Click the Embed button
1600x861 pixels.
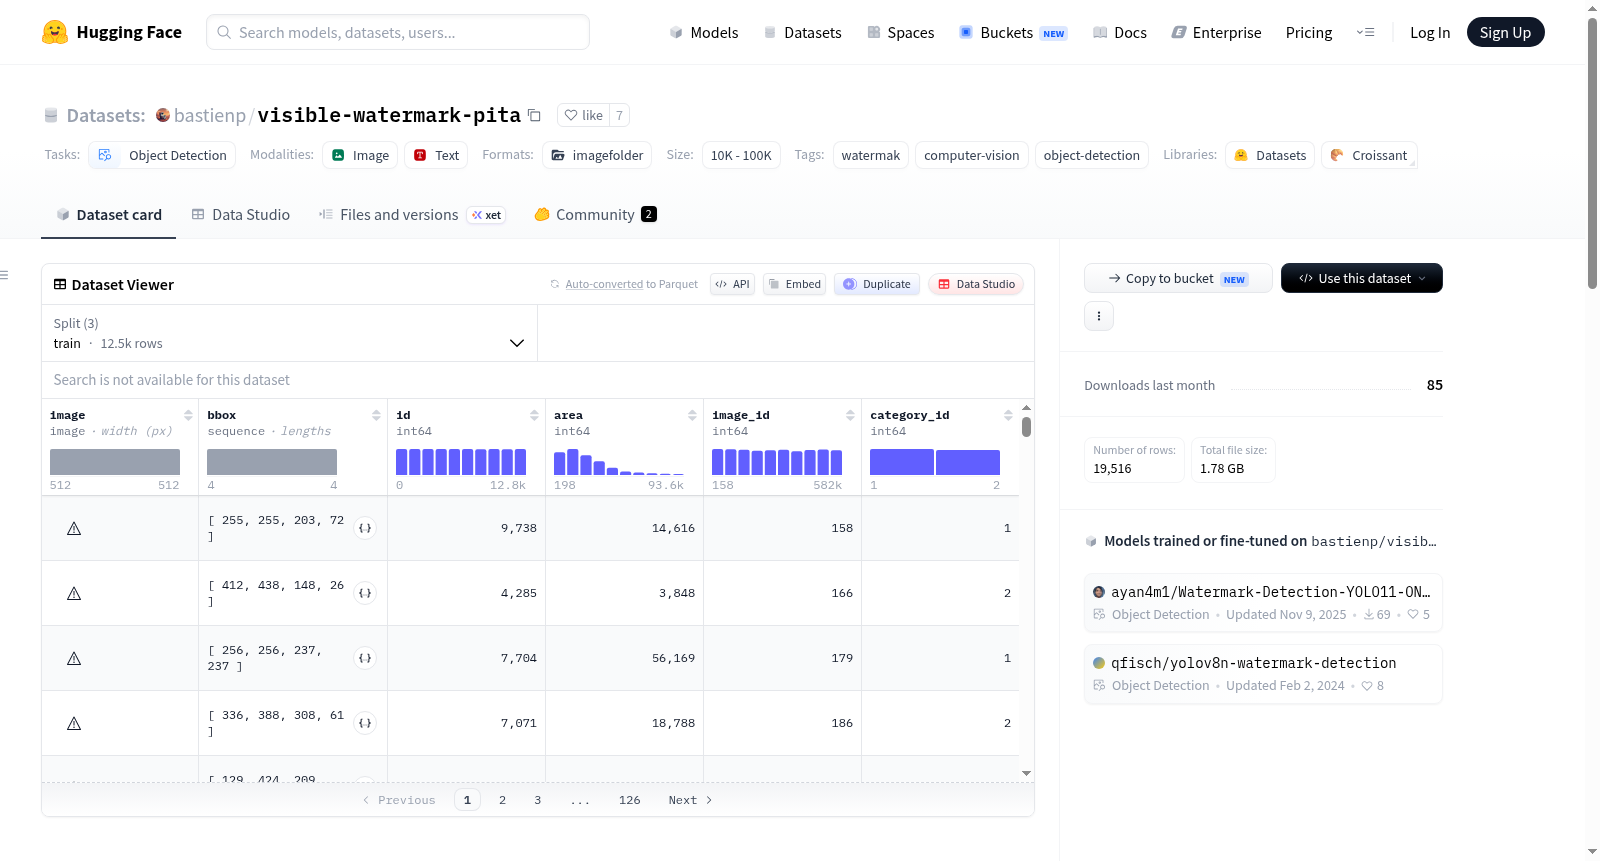click(794, 284)
